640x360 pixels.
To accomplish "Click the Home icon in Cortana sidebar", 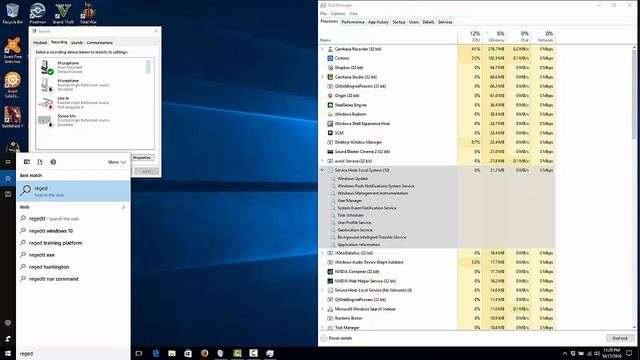I will click(8, 178).
